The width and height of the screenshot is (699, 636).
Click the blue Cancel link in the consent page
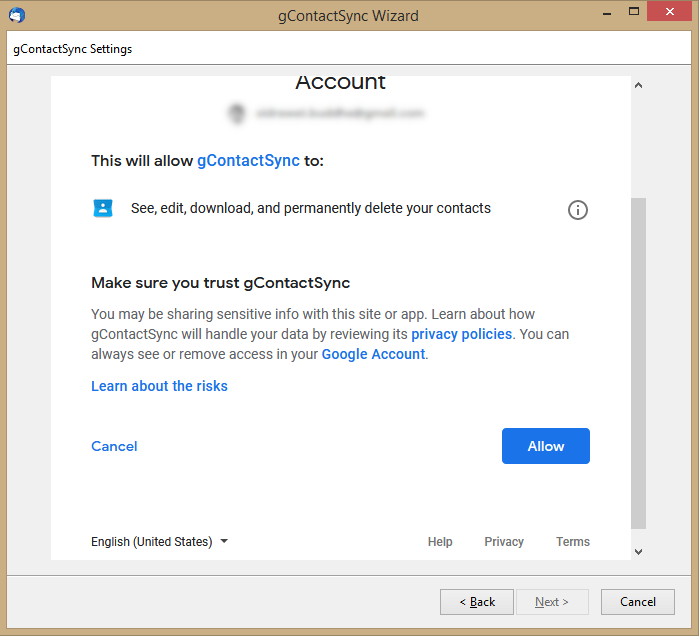114,446
